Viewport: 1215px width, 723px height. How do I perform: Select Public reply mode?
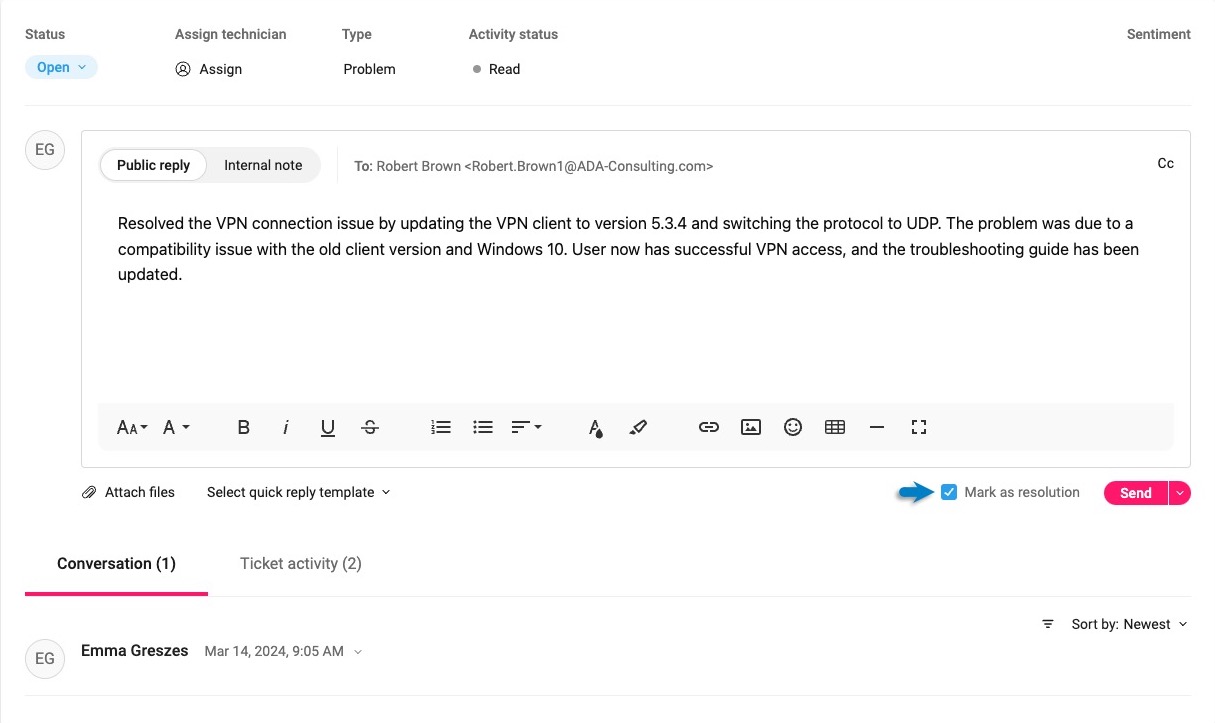tap(153, 165)
